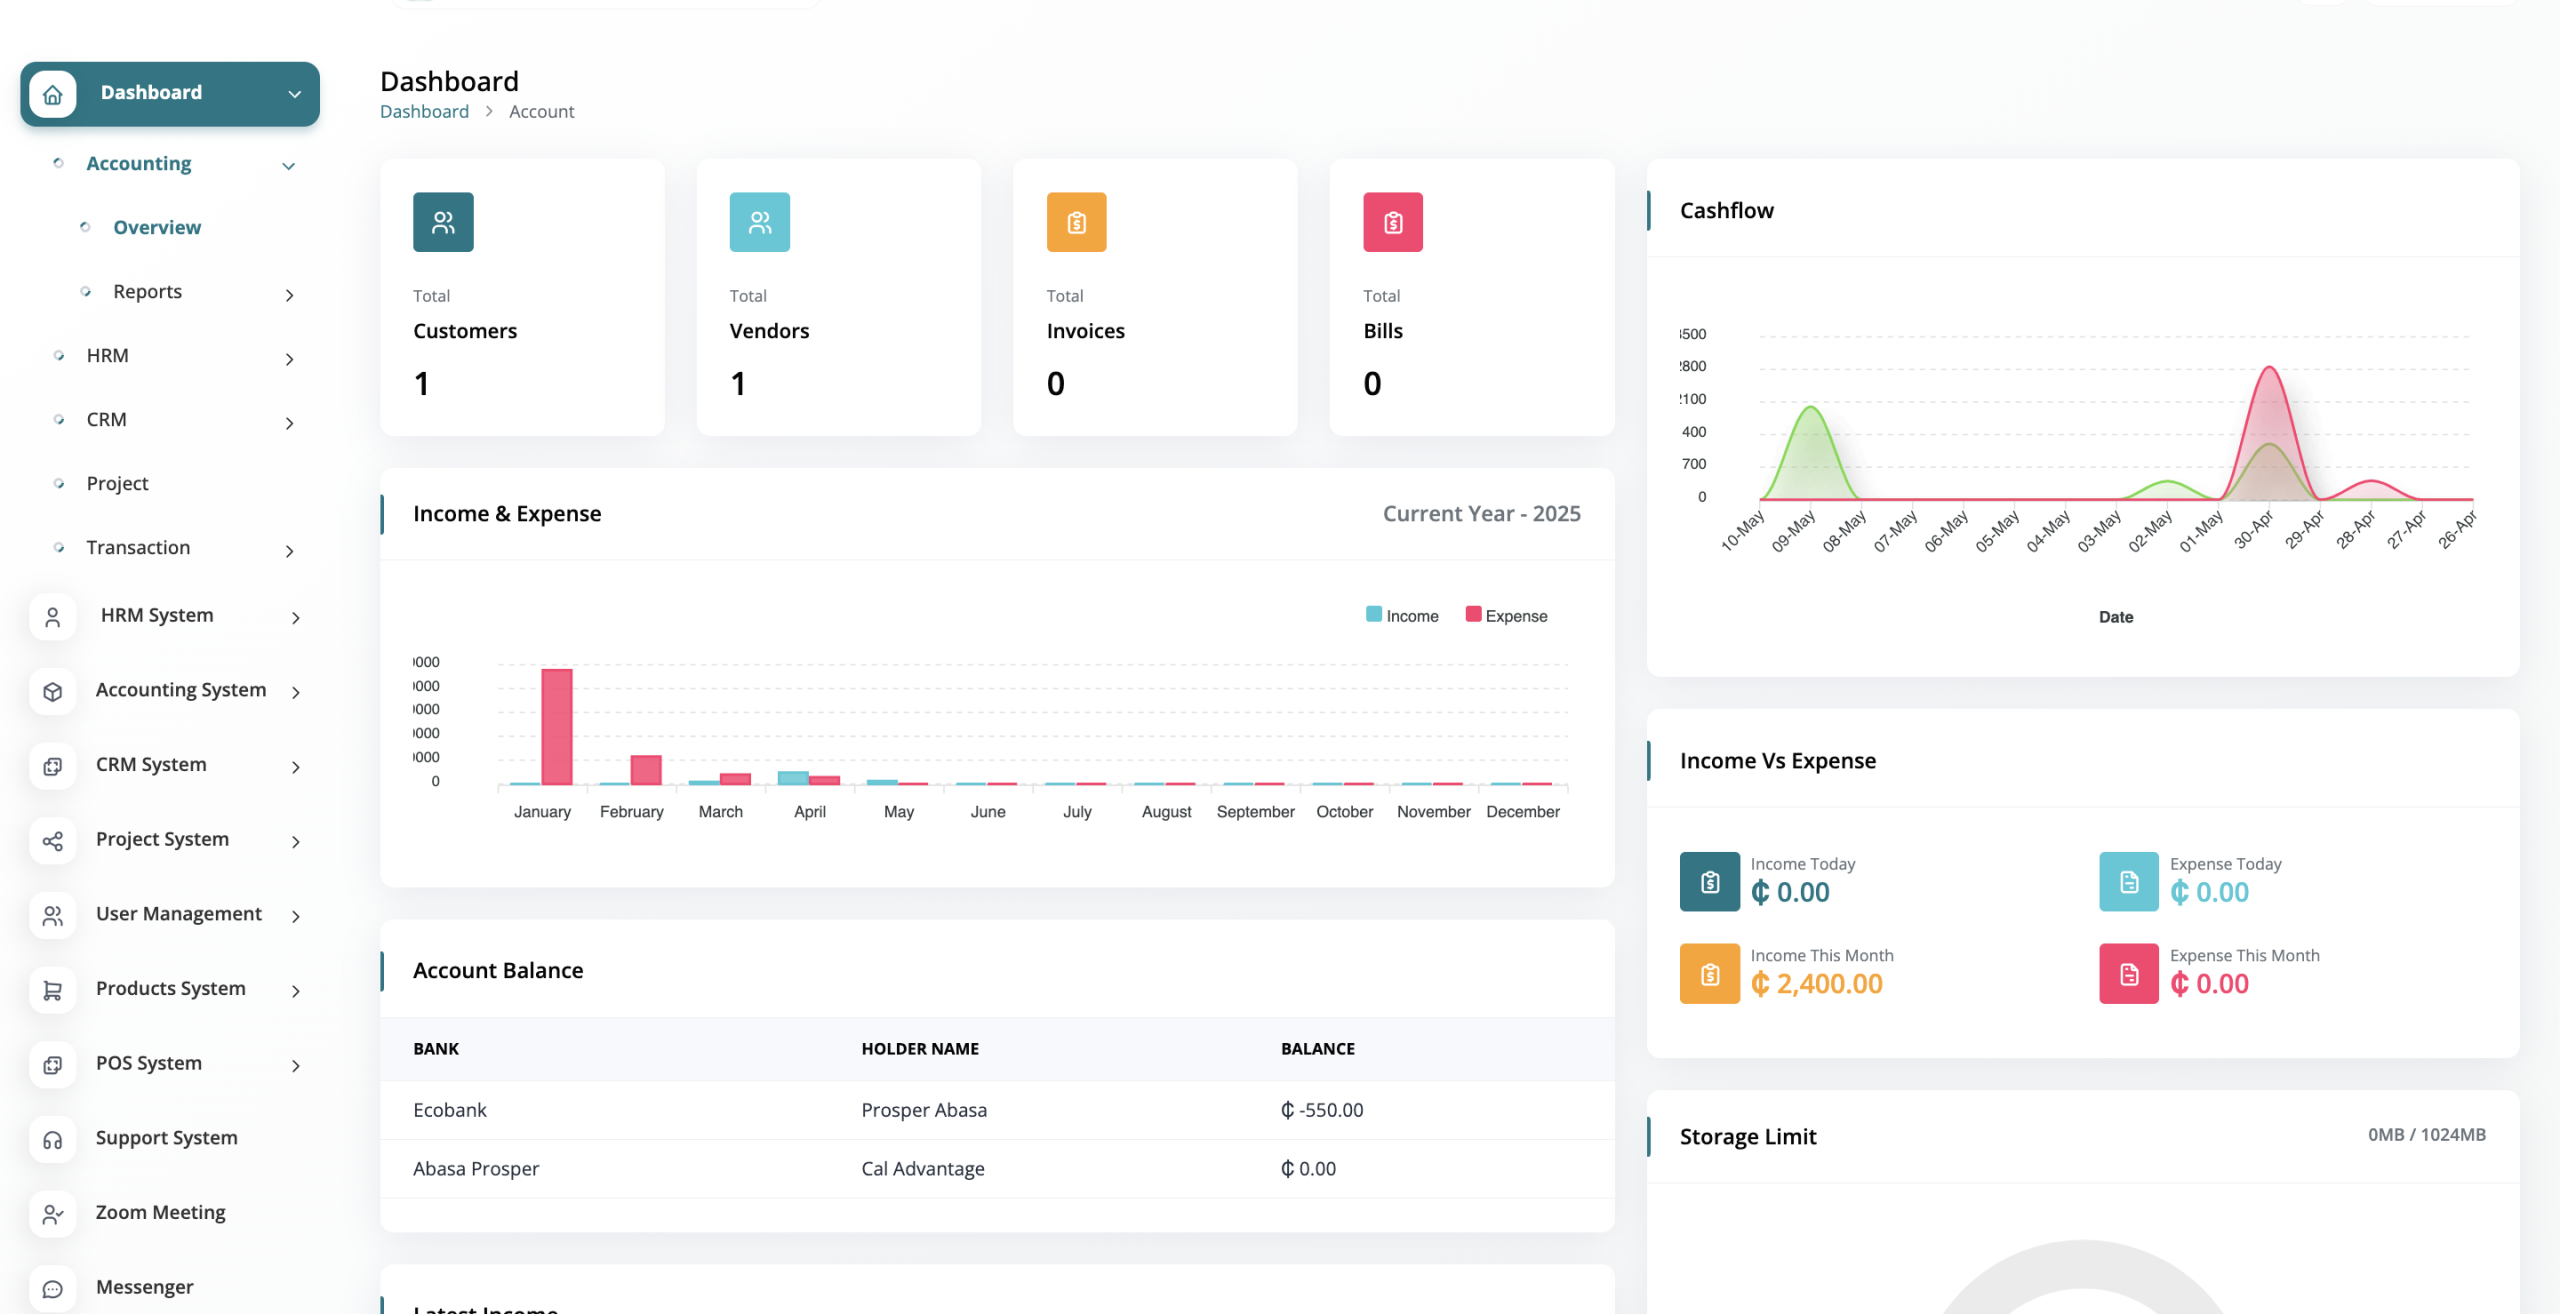Click the HOLDER NAME column header
Screen dimensions: 2560x1314
click(x=920, y=1048)
